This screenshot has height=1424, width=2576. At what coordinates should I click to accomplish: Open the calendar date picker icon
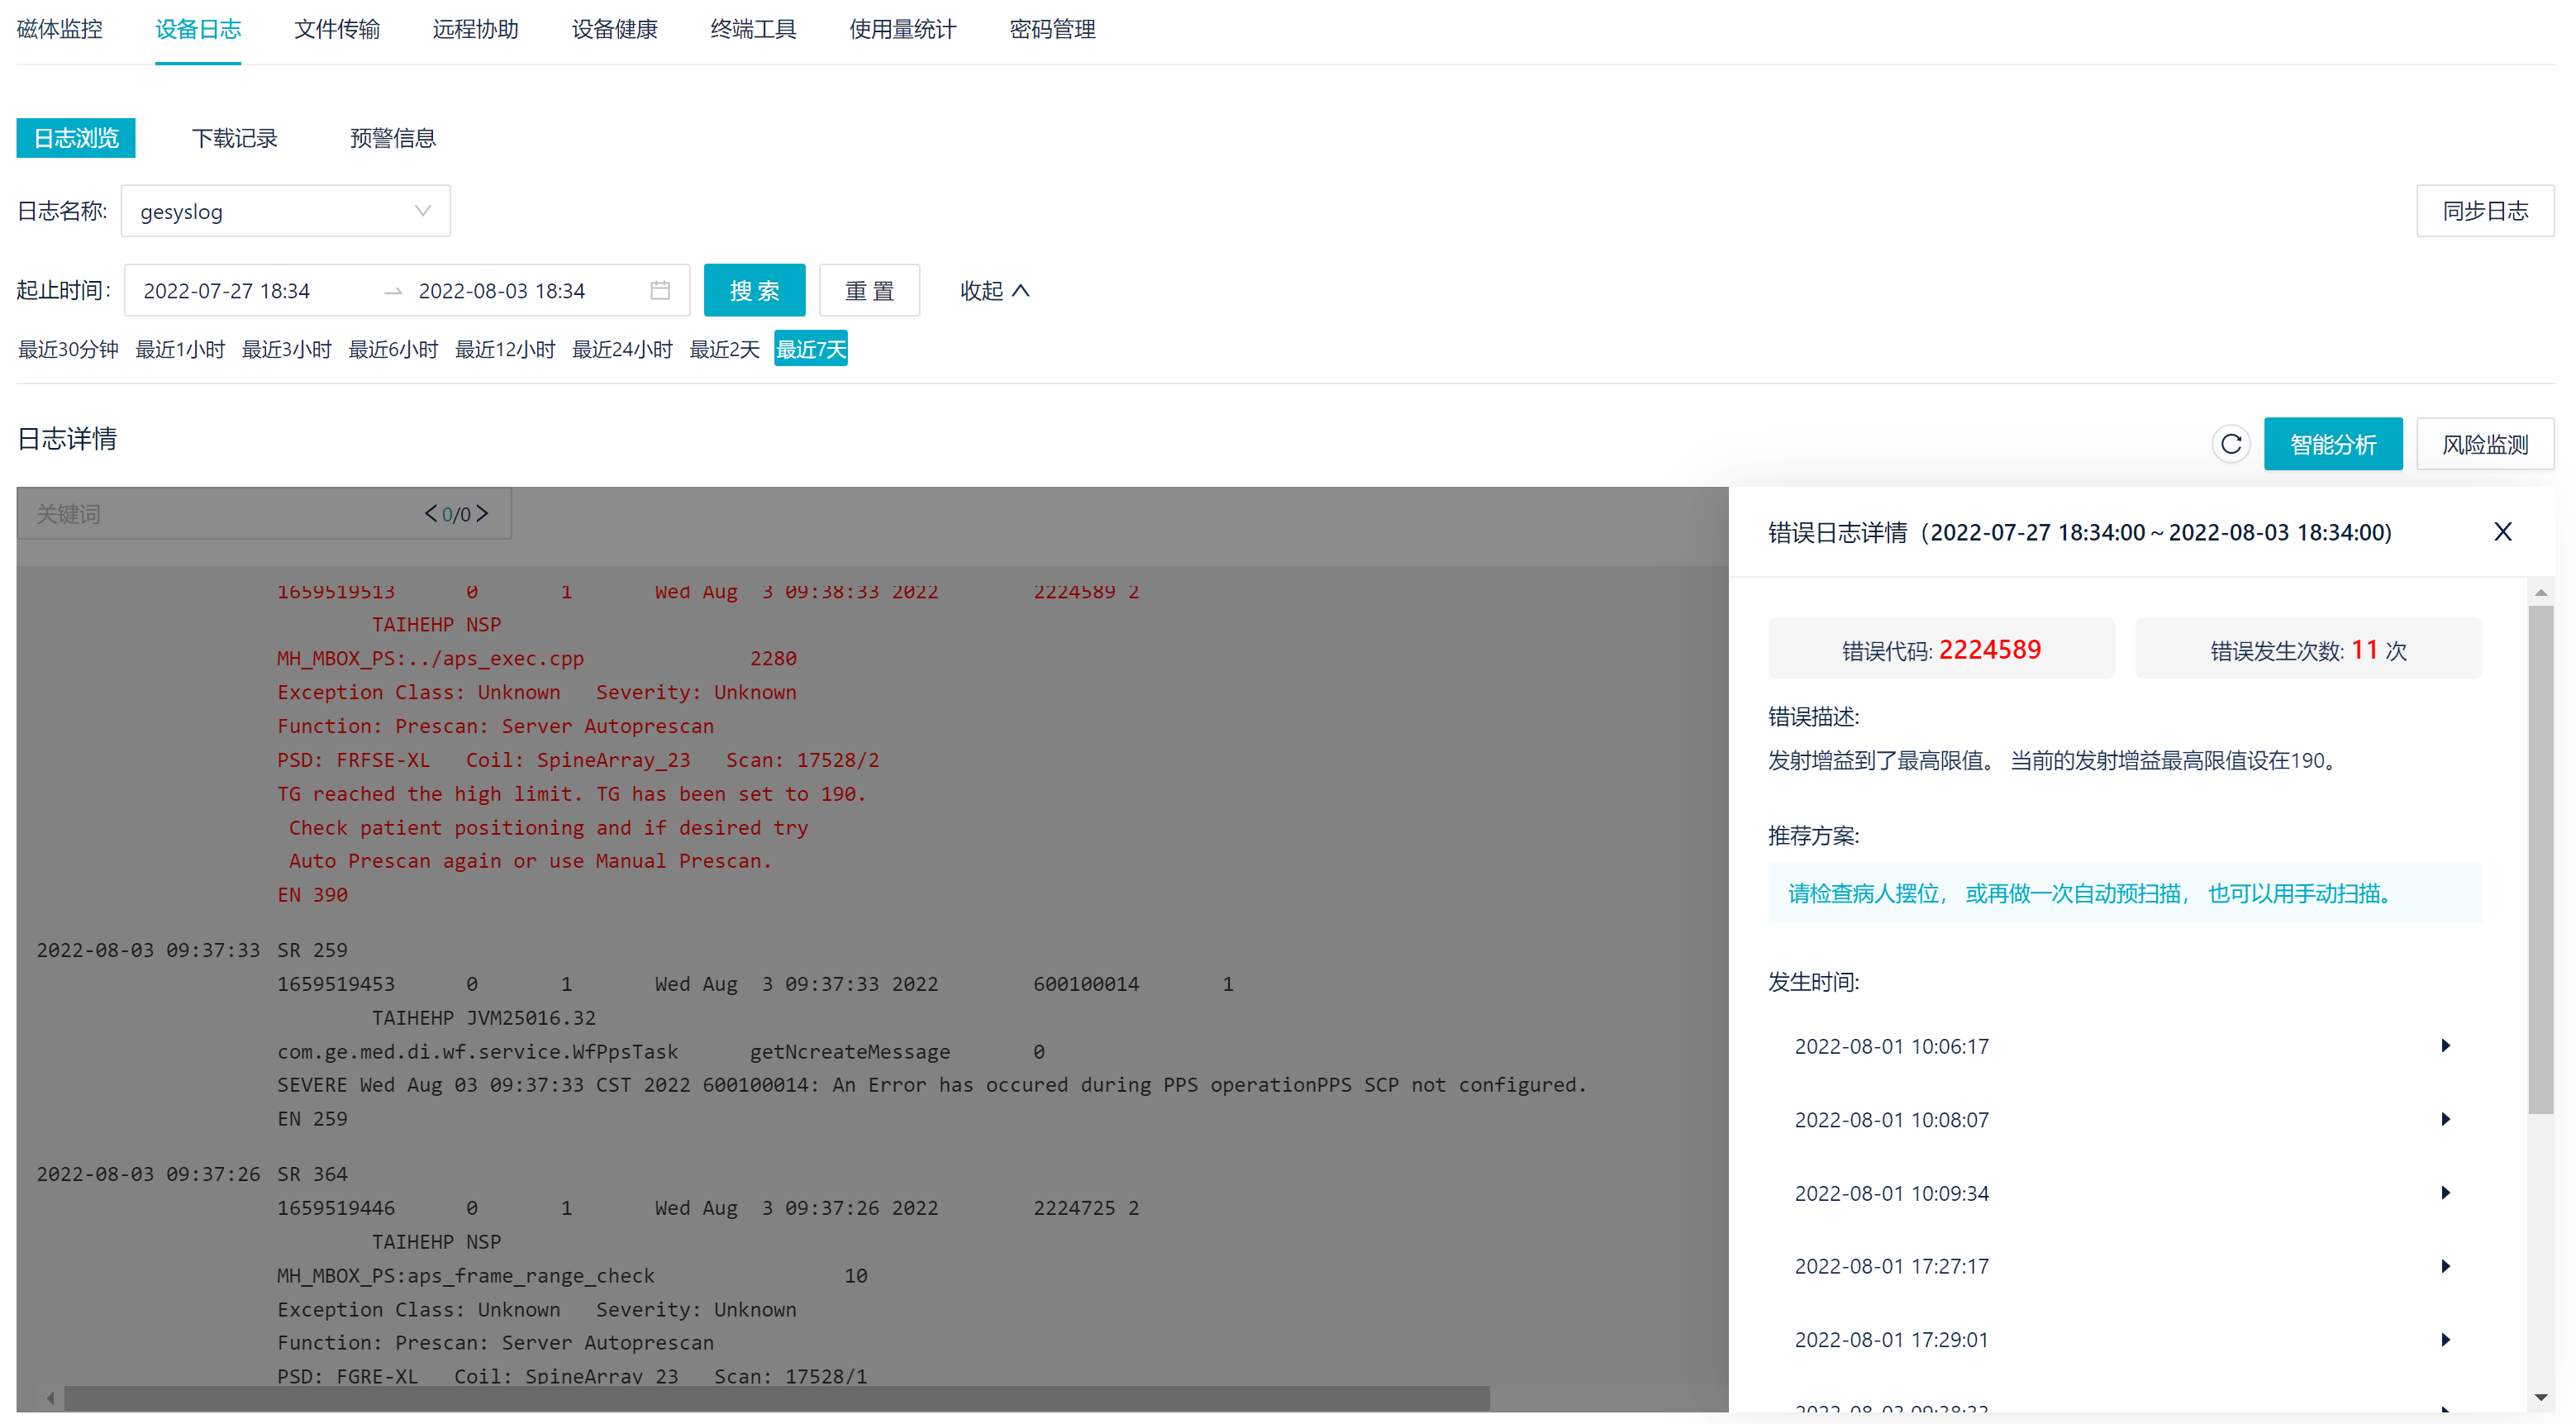tap(660, 290)
